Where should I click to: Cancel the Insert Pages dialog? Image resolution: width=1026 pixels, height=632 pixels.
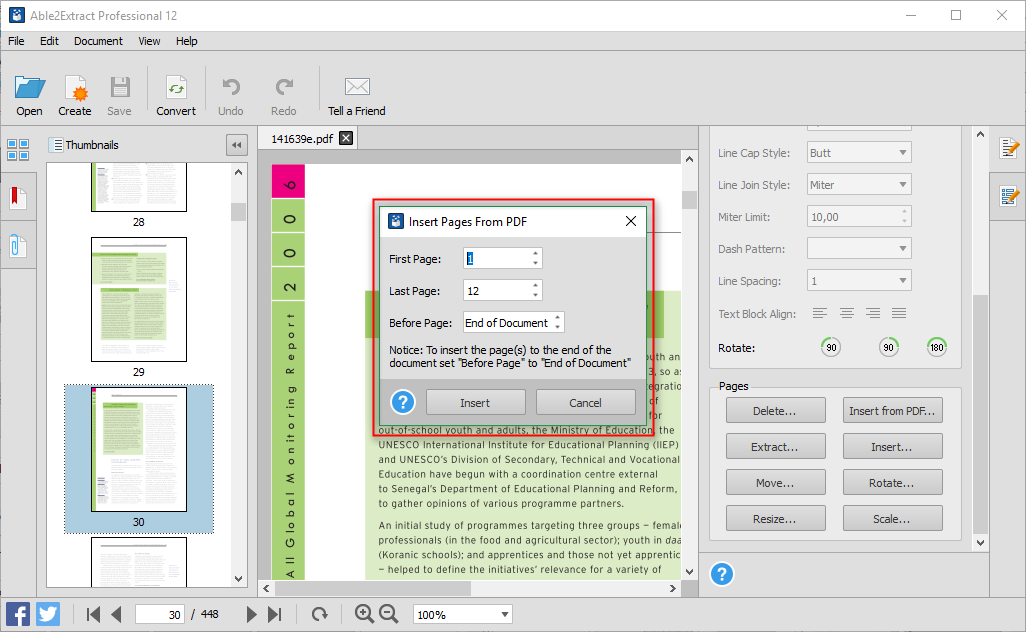(586, 402)
